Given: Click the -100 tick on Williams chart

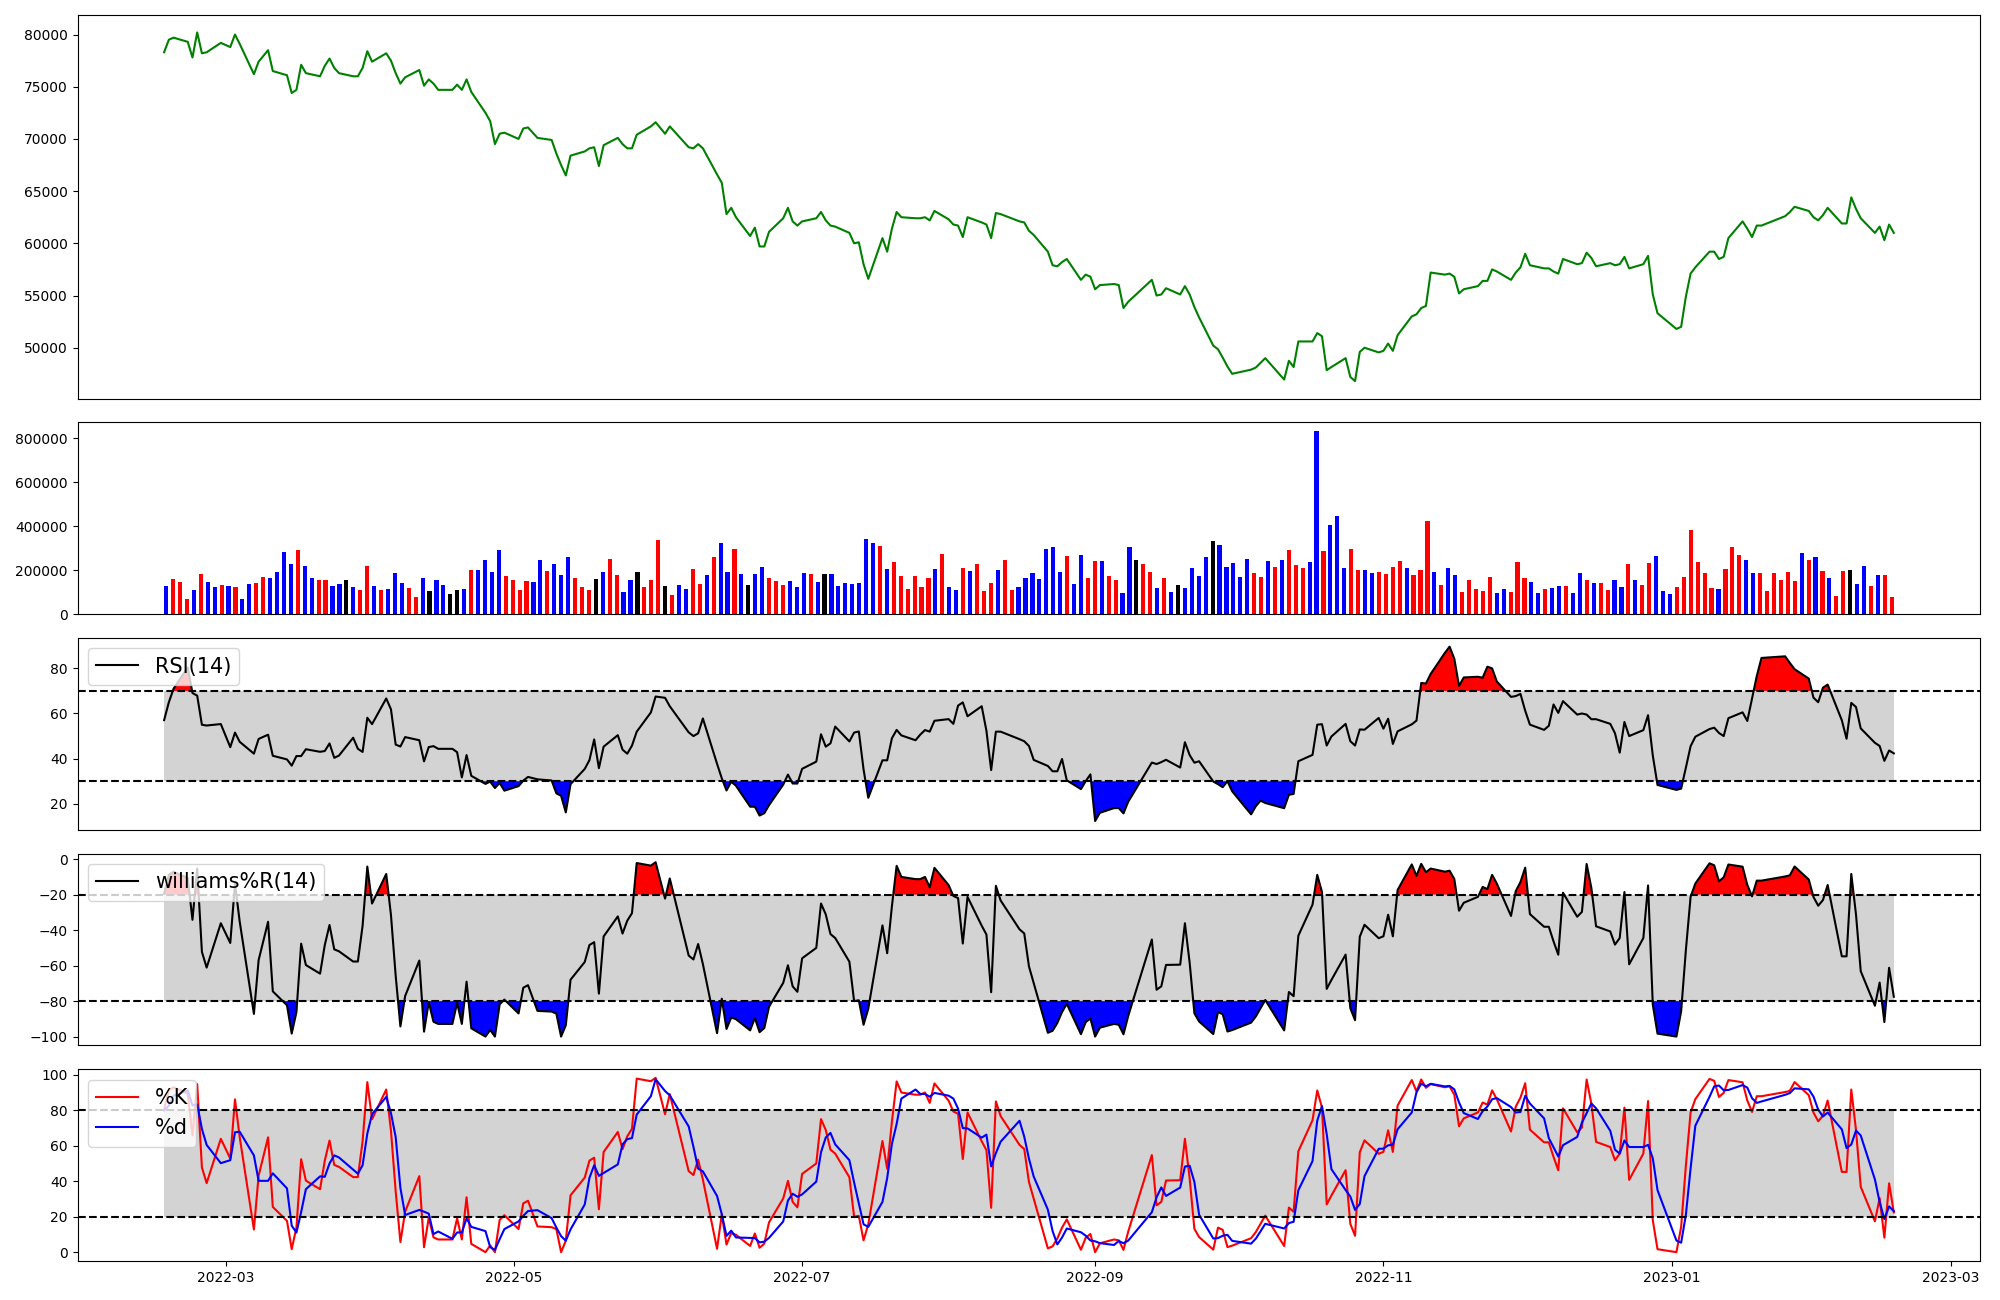Looking at the screenshot, I should pyautogui.click(x=50, y=1037).
